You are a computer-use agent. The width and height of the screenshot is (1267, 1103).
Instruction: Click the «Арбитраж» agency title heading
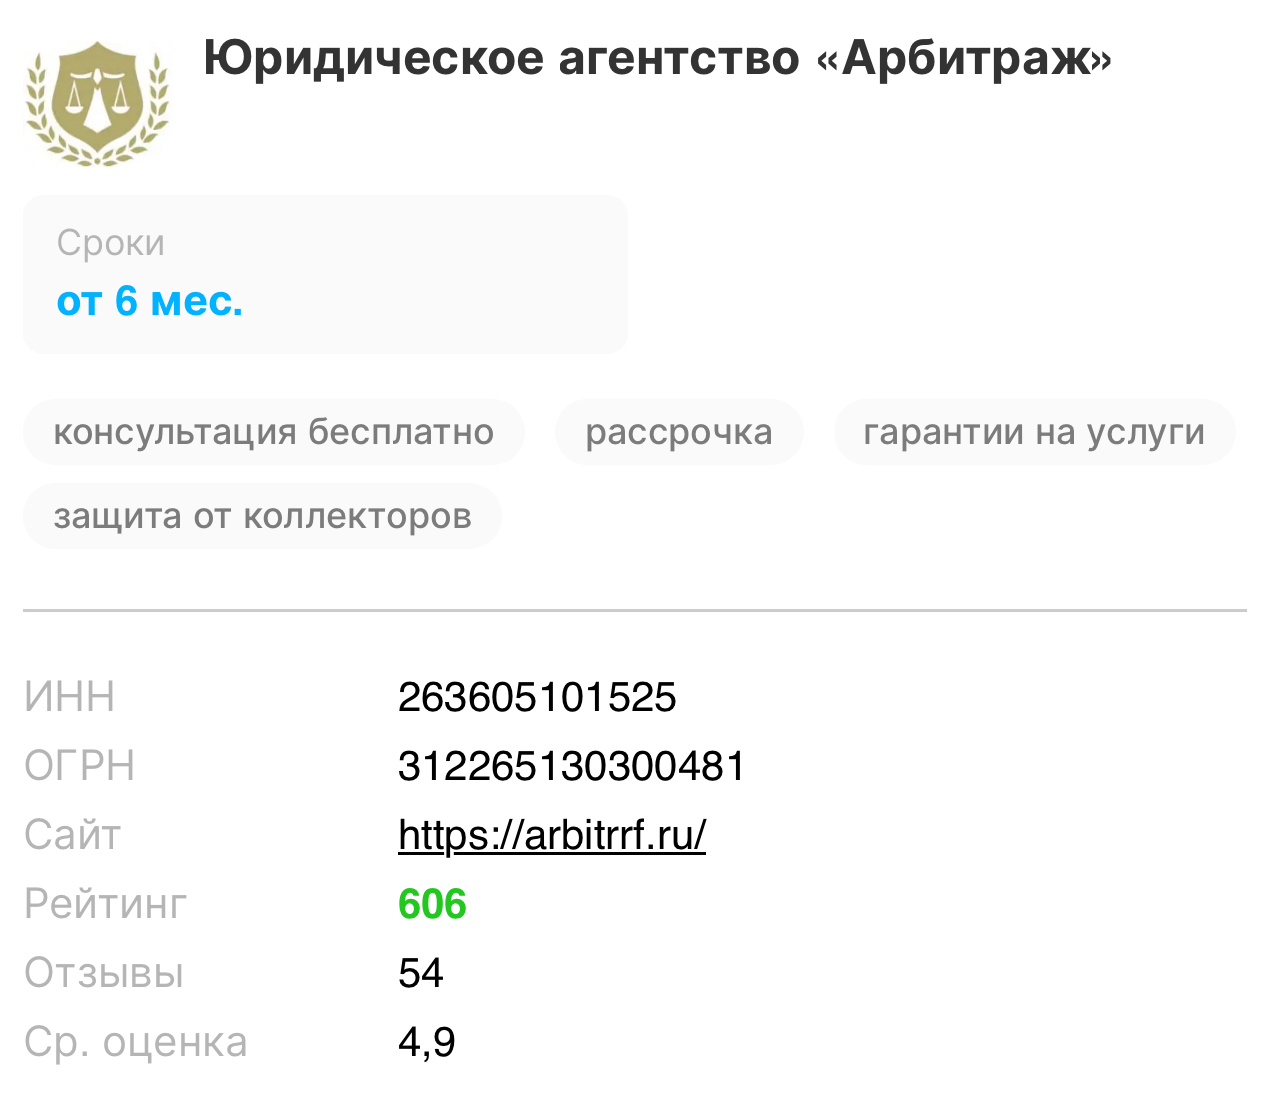657,58
